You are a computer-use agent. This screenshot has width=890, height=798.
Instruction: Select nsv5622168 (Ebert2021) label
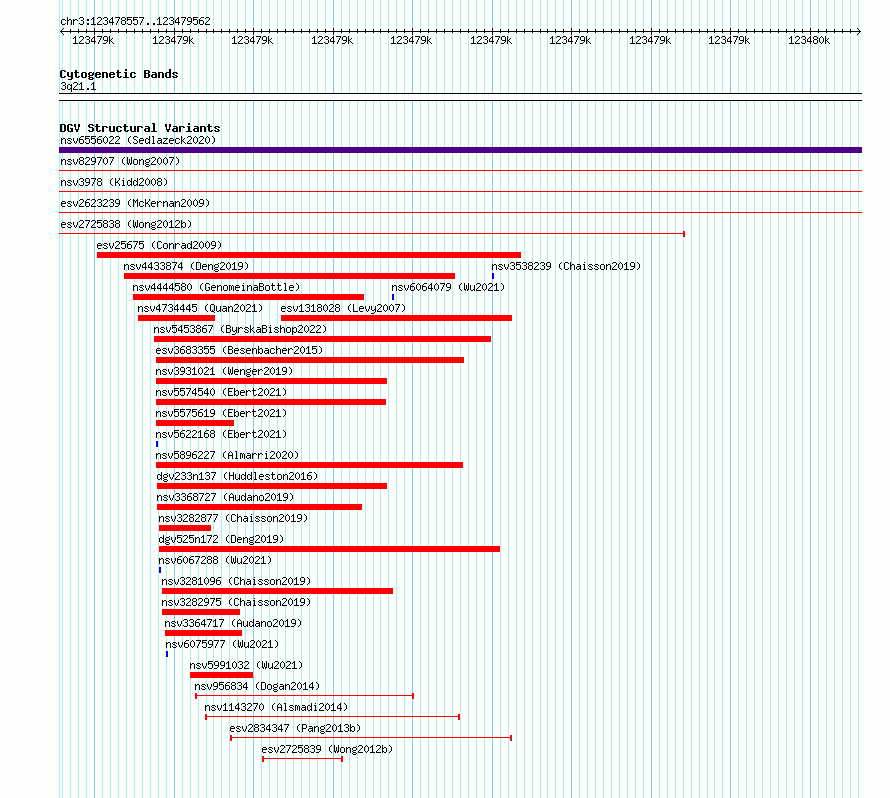tap(221, 434)
